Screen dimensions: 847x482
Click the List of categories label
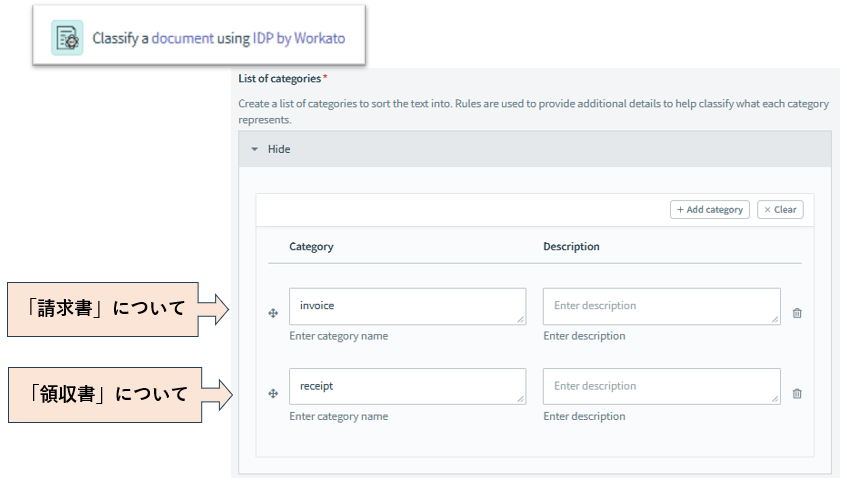click(x=280, y=78)
